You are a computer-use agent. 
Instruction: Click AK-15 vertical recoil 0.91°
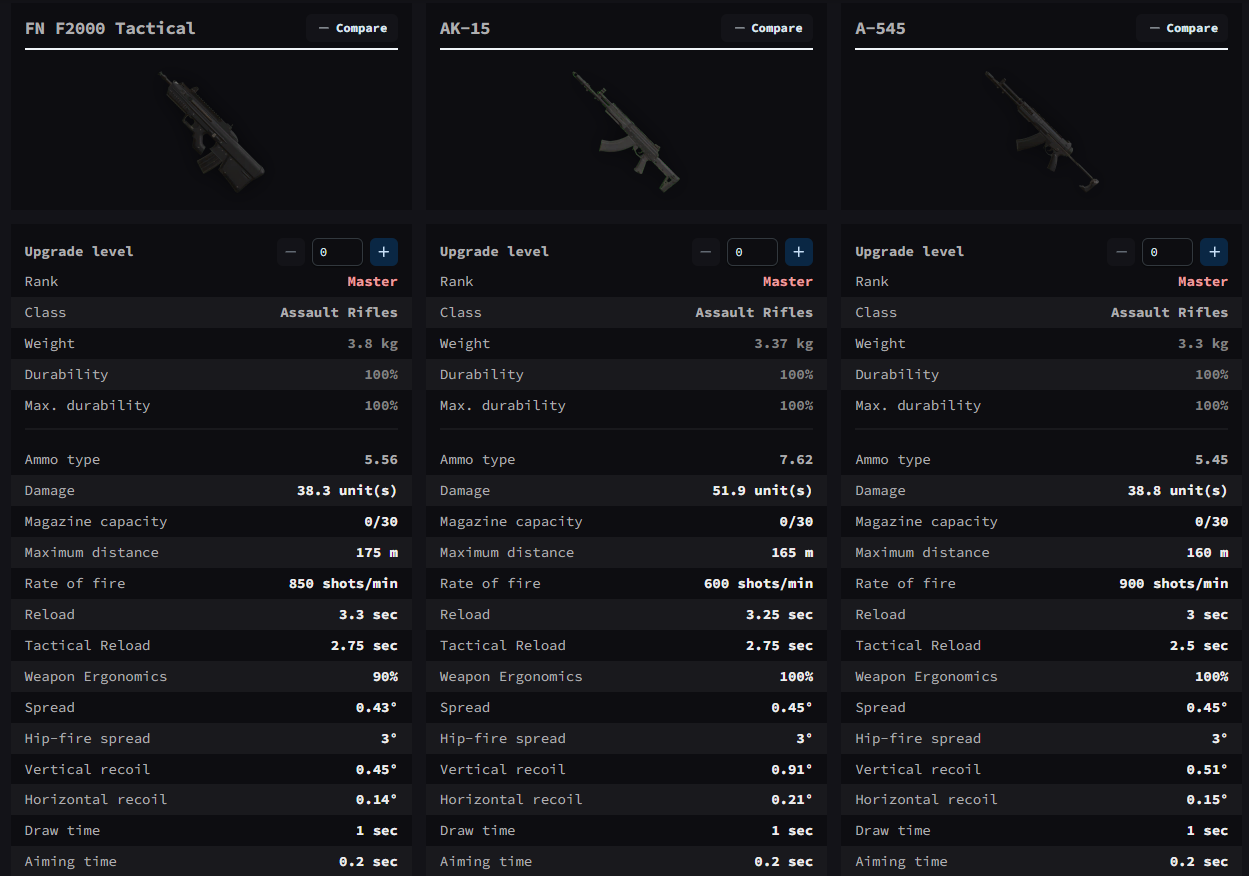792,770
